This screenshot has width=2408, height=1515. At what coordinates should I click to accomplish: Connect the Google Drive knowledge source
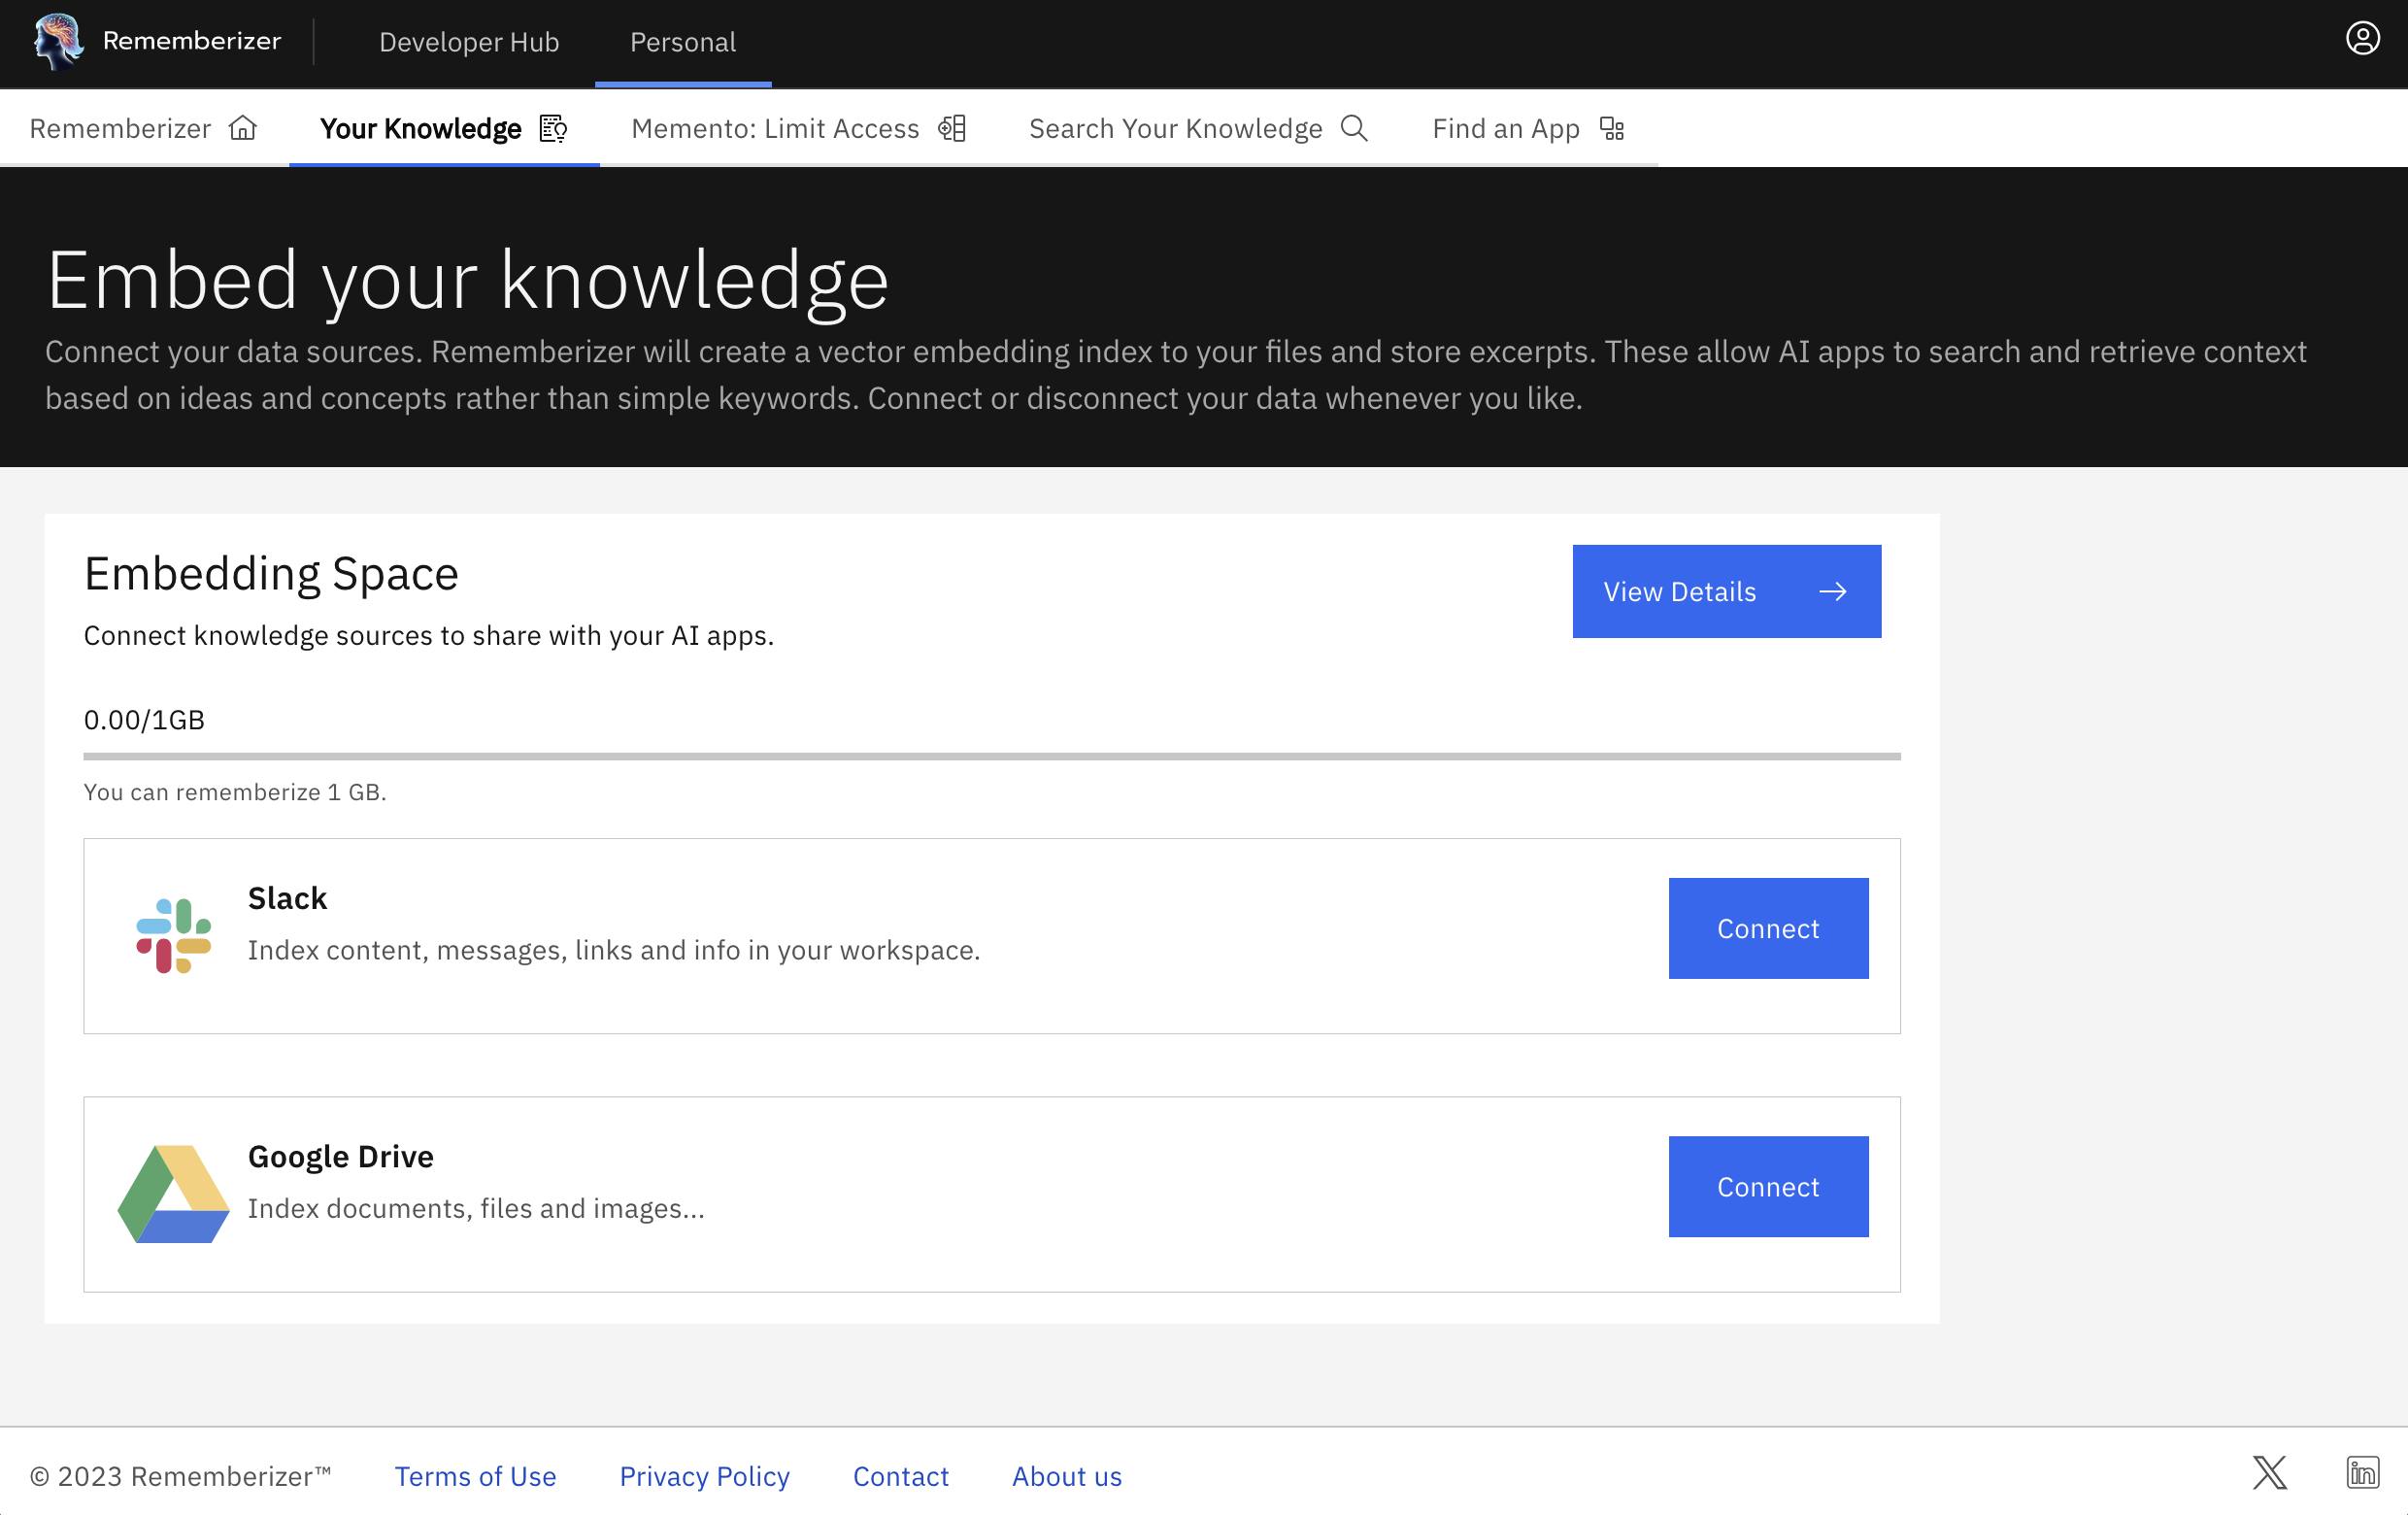[1767, 1187]
